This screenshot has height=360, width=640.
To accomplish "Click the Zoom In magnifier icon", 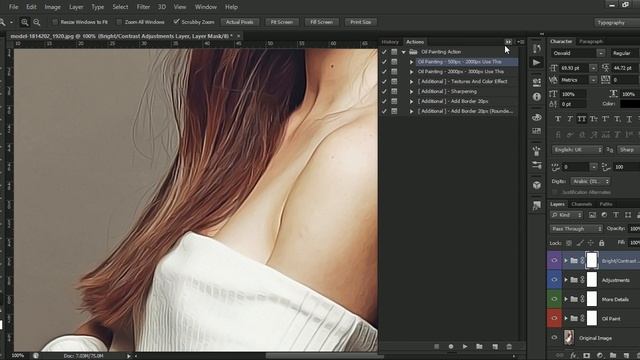I will (24, 22).
